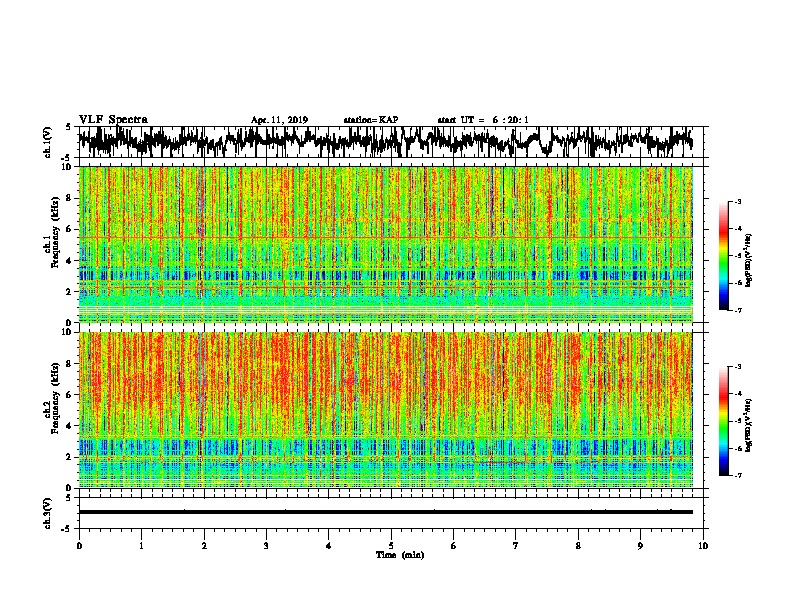
Task: Click the time axis tick label "3"
Action: (266, 546)
